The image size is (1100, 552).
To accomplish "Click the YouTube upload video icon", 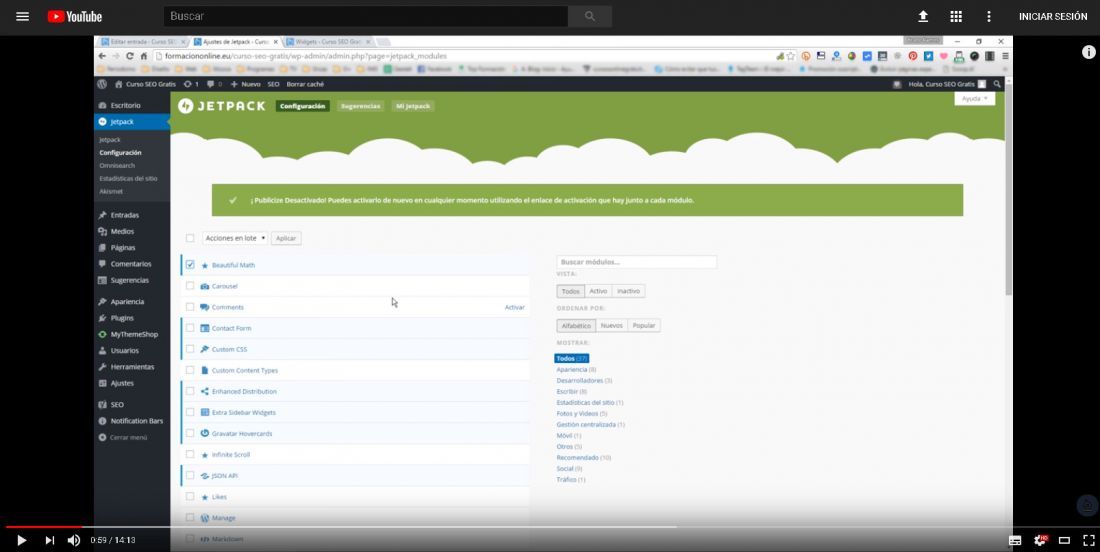I will point(923,16).
